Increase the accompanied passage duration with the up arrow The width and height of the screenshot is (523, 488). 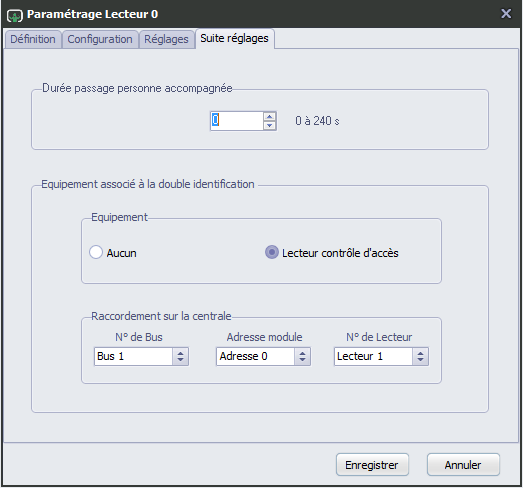pos(270,116)
